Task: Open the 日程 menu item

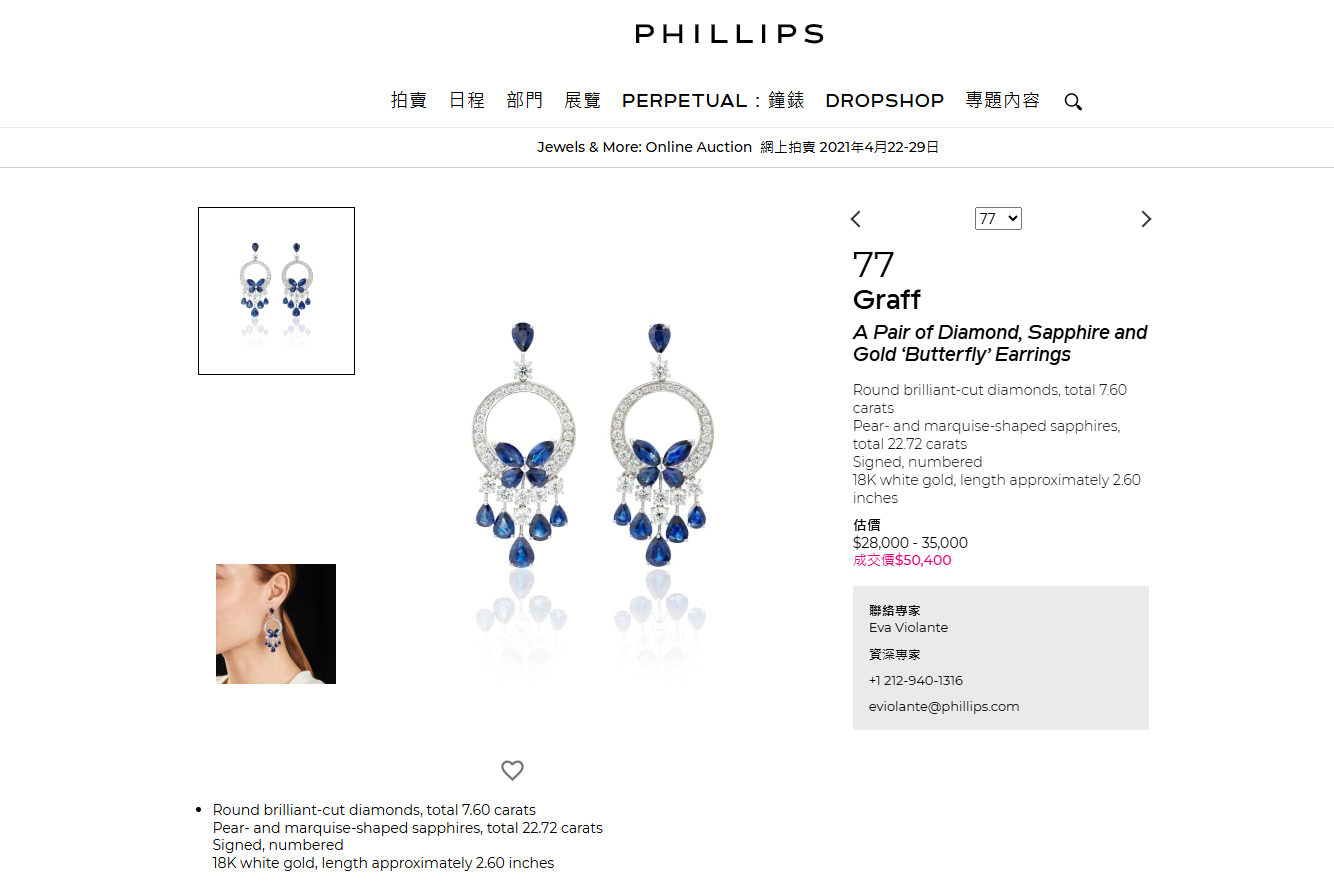Action: (x=467, y=100)
